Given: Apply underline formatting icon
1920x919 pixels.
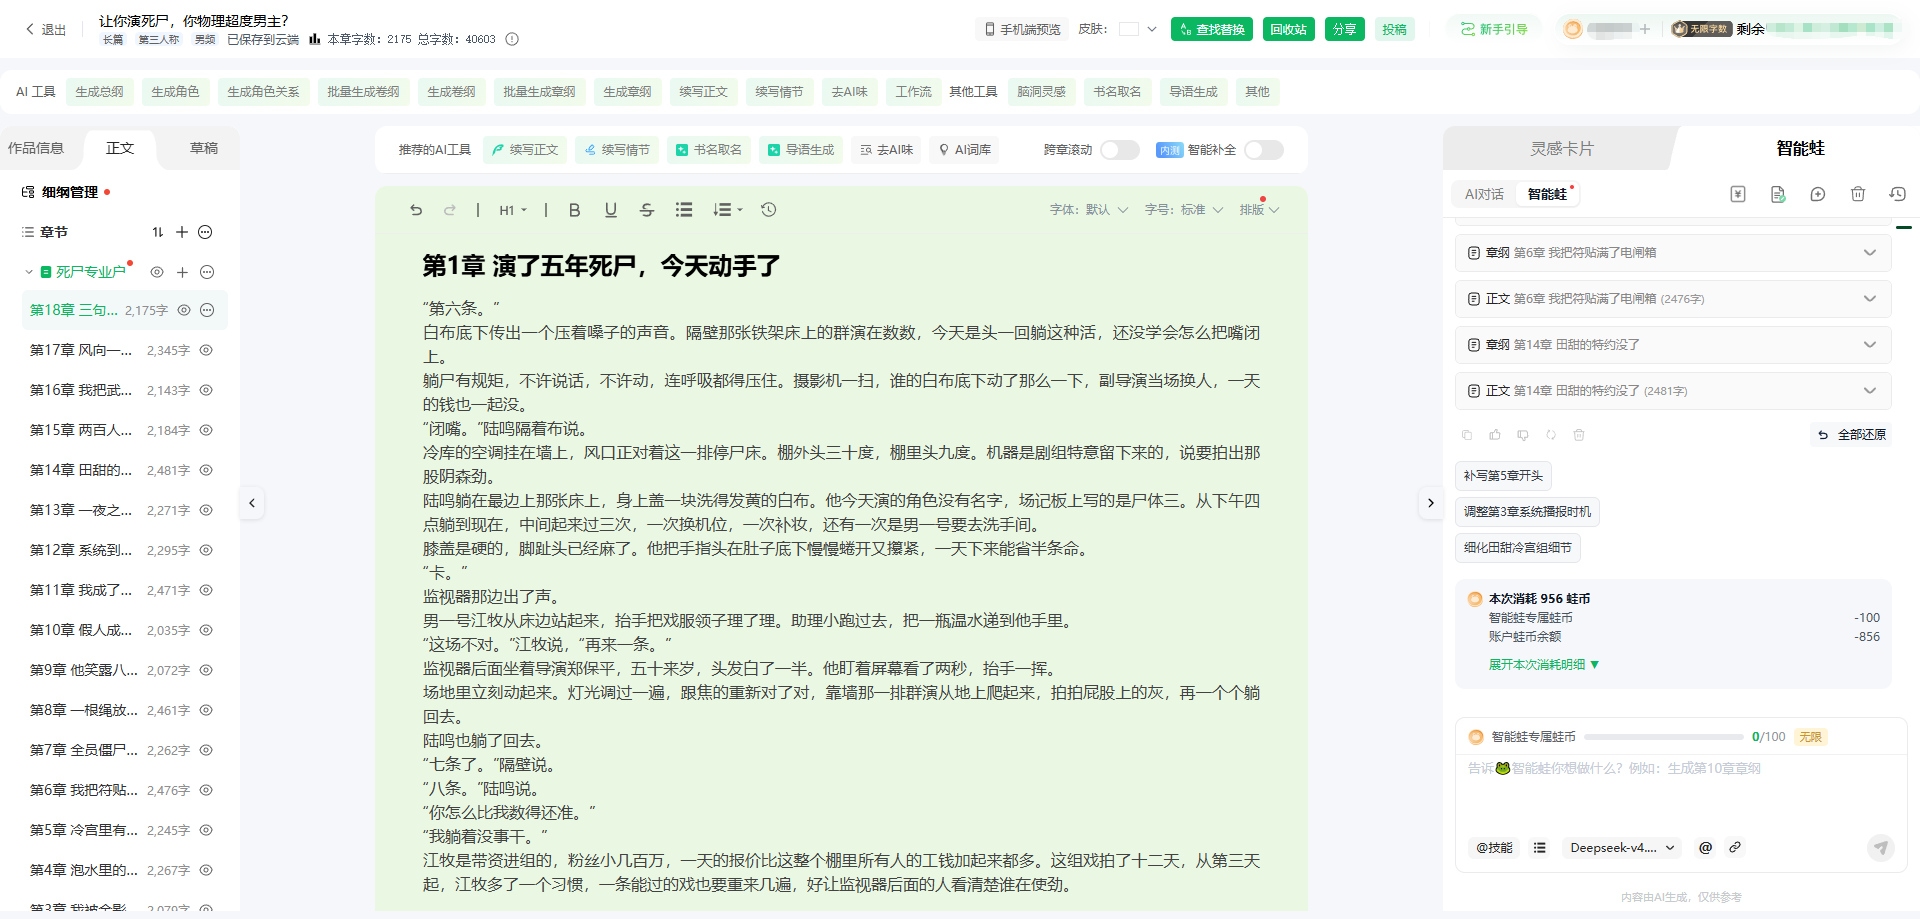Looking at the screenshot, I should click(610, 210).
